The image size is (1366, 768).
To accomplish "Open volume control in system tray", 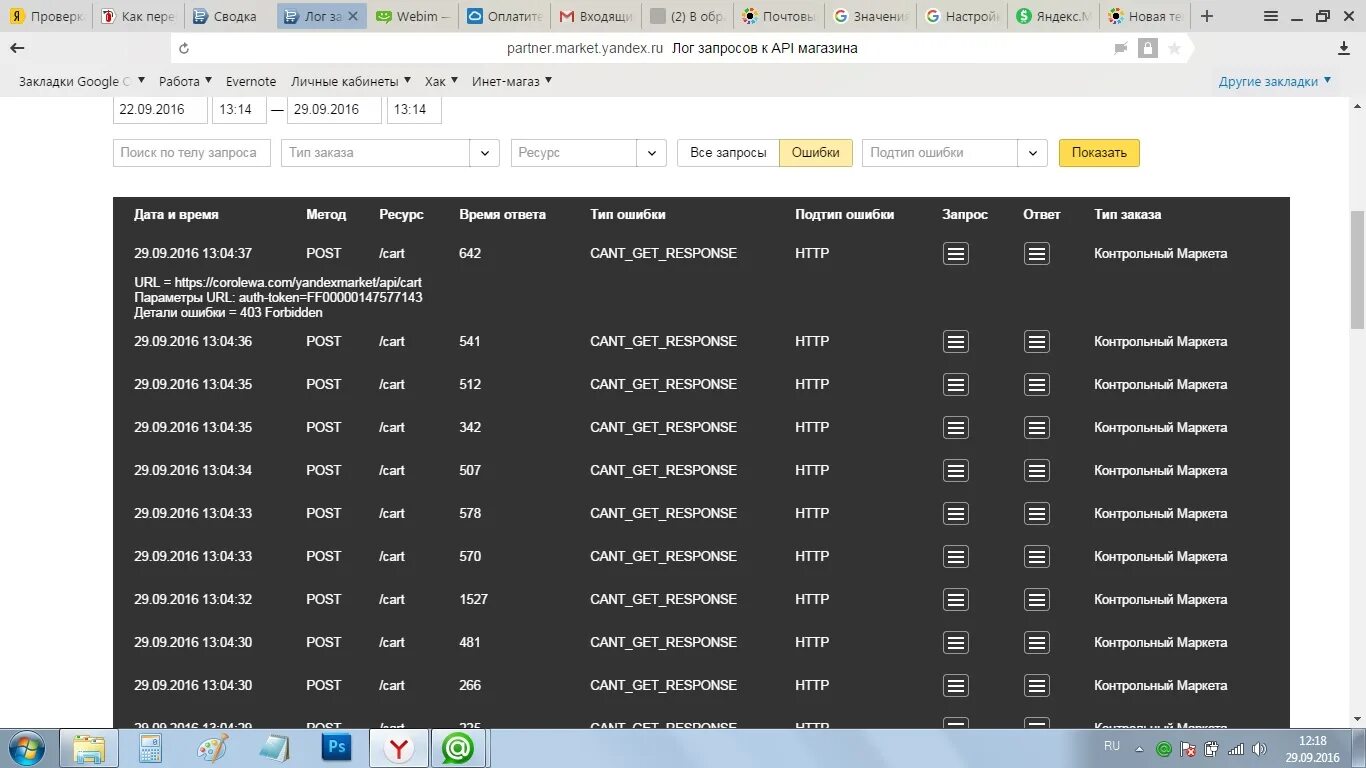I will (x=1259, y=748).
